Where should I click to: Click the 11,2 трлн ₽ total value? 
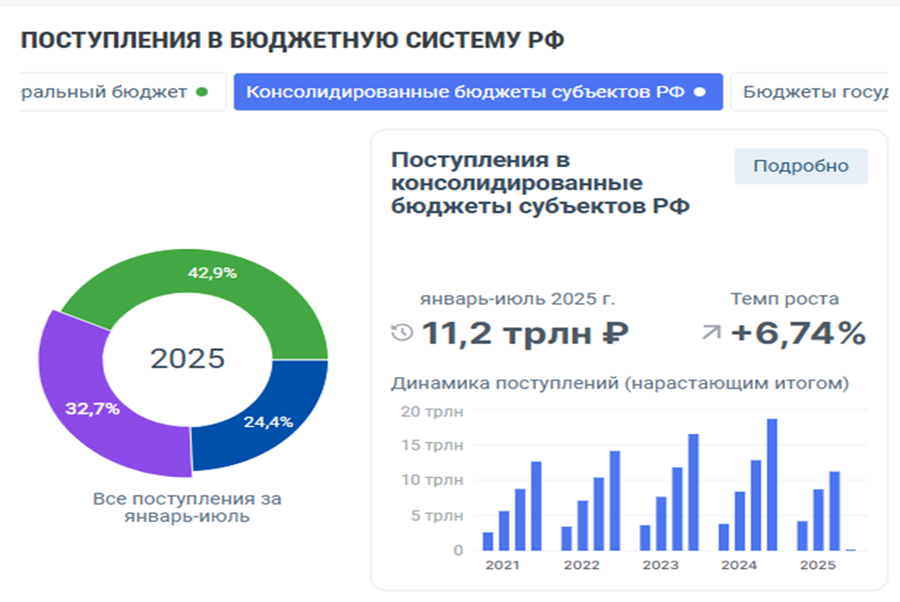(x=525, y=333)
